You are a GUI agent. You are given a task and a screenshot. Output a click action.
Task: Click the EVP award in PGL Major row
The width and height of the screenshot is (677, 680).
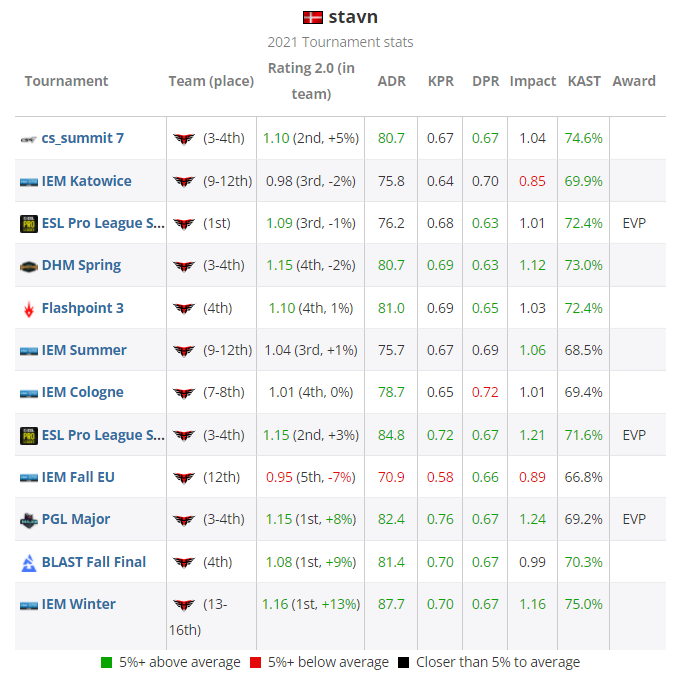[634, 519]
